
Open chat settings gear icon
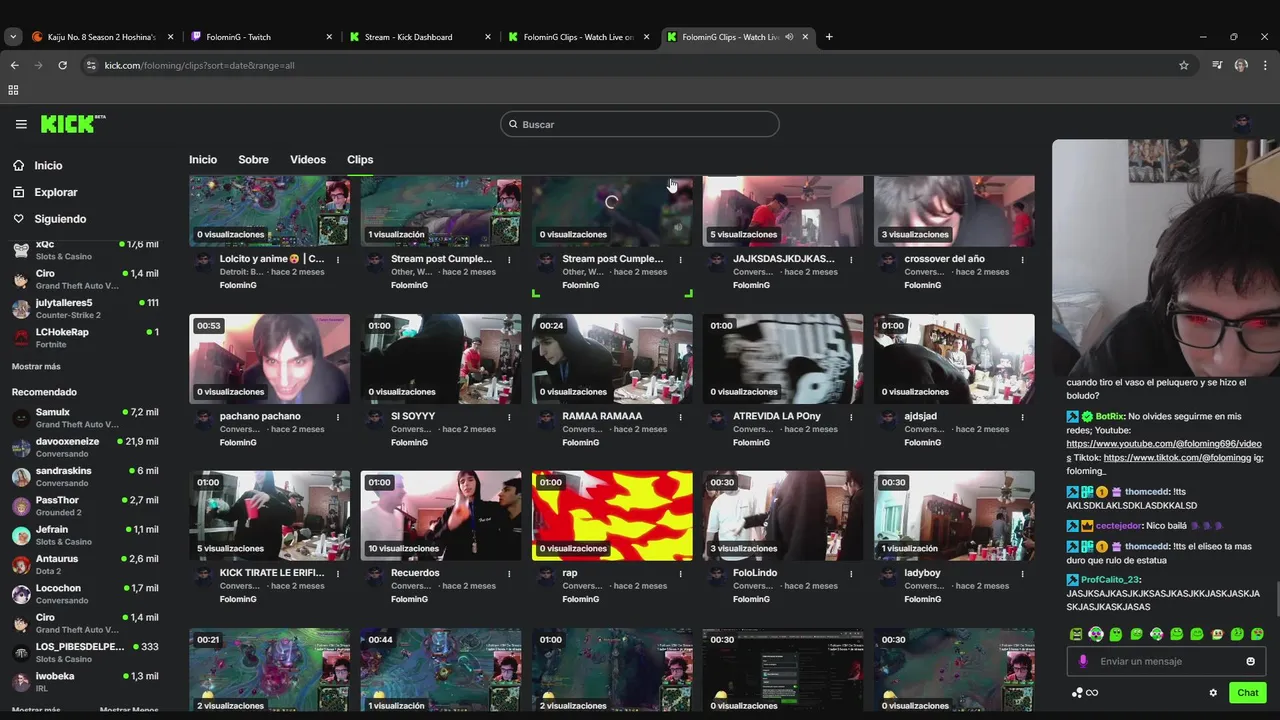click(1213, 693)
